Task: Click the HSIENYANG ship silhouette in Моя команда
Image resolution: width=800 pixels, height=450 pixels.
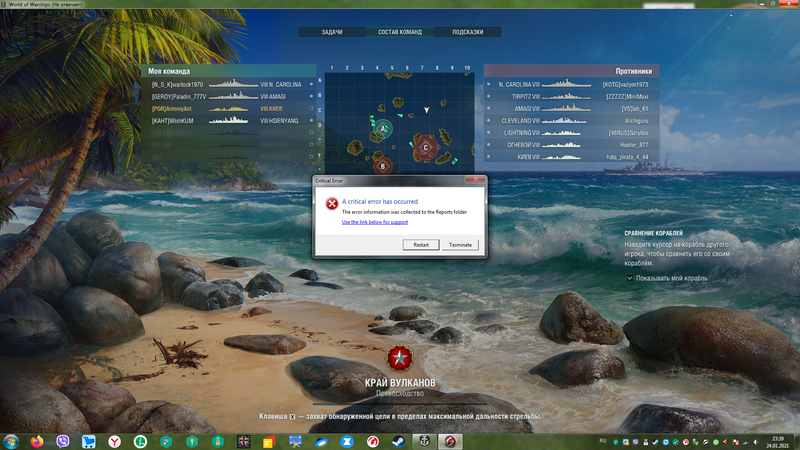Action: [x=229, y=120]
